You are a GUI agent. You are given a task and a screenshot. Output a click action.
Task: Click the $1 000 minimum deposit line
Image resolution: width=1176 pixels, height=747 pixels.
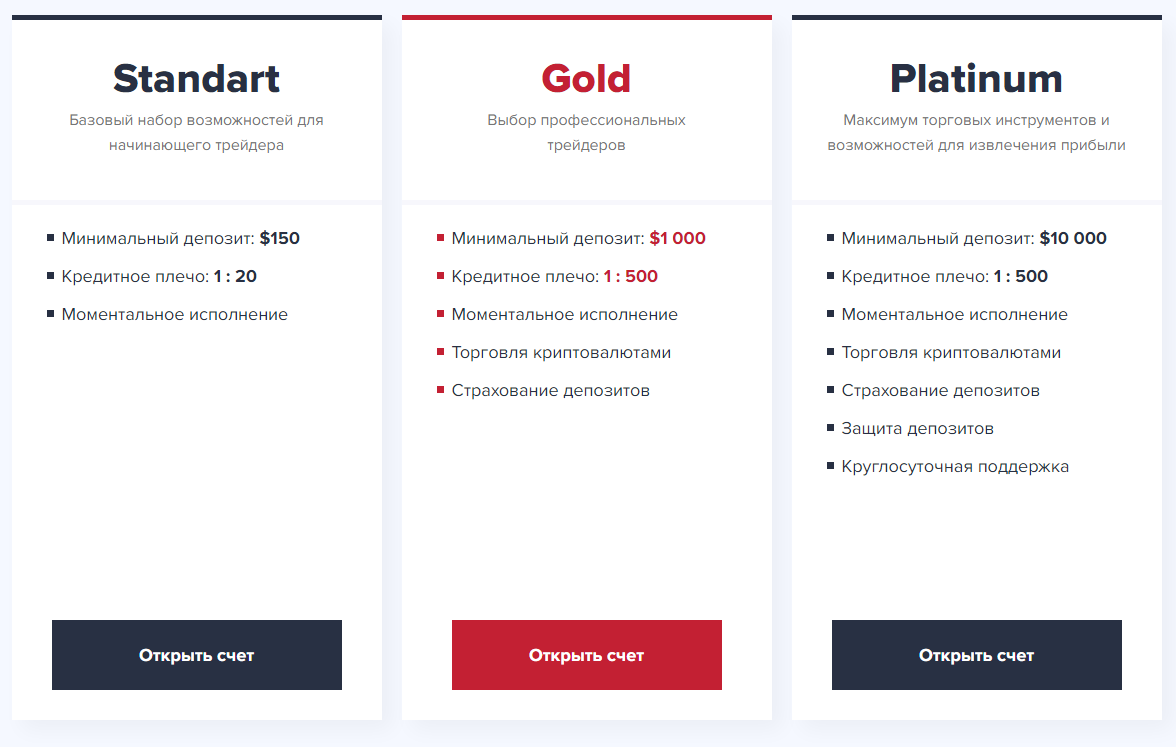578,238
